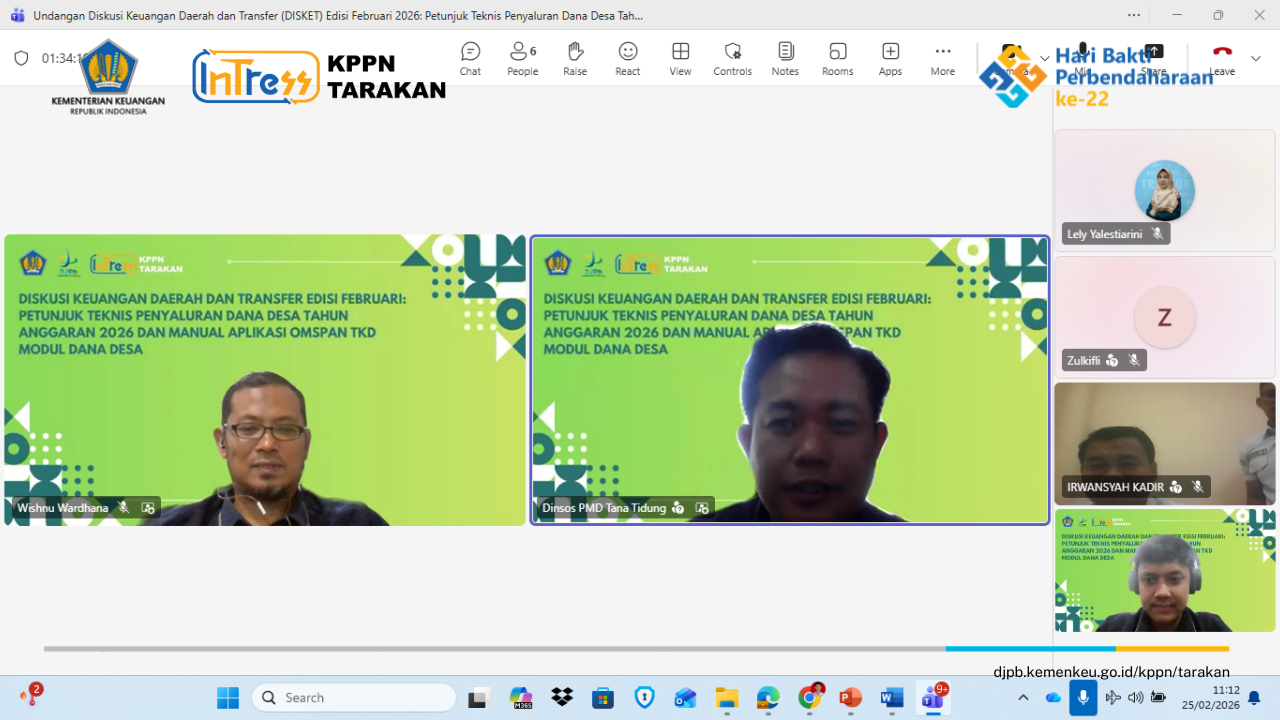The width and height of the screenshot is (1280, 720).
Task: Expand the Leave options dropdown arrow
Action: coord(1256,58)
